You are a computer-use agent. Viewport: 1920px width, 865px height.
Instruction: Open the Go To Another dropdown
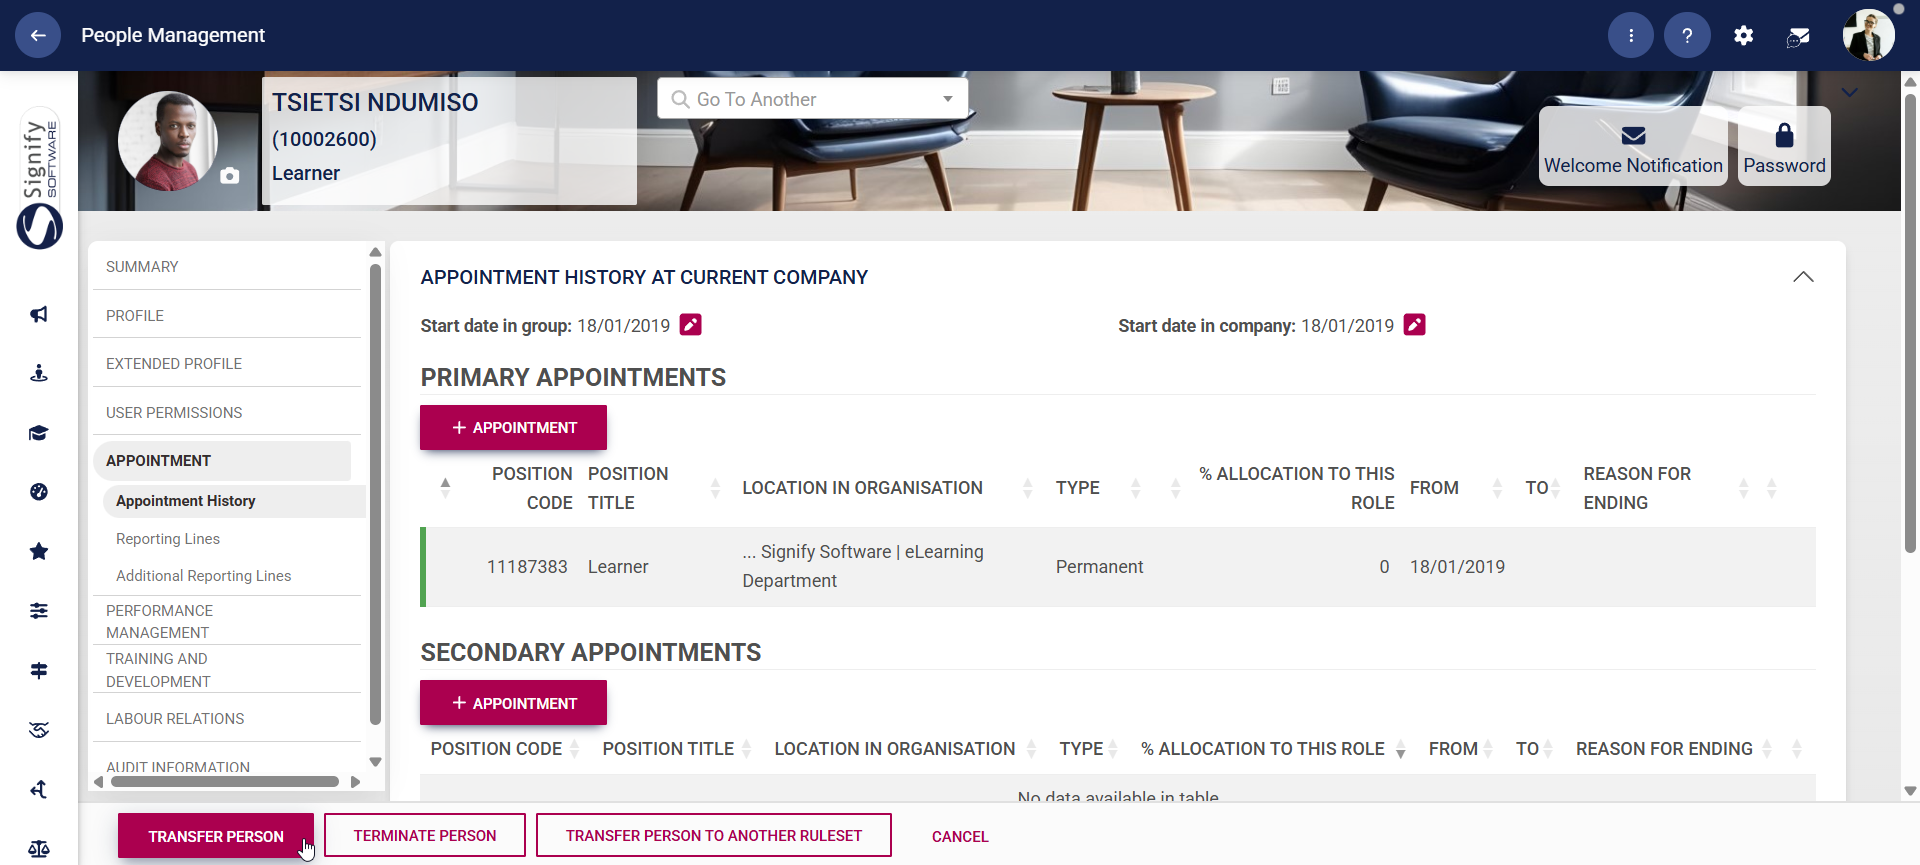812,99
